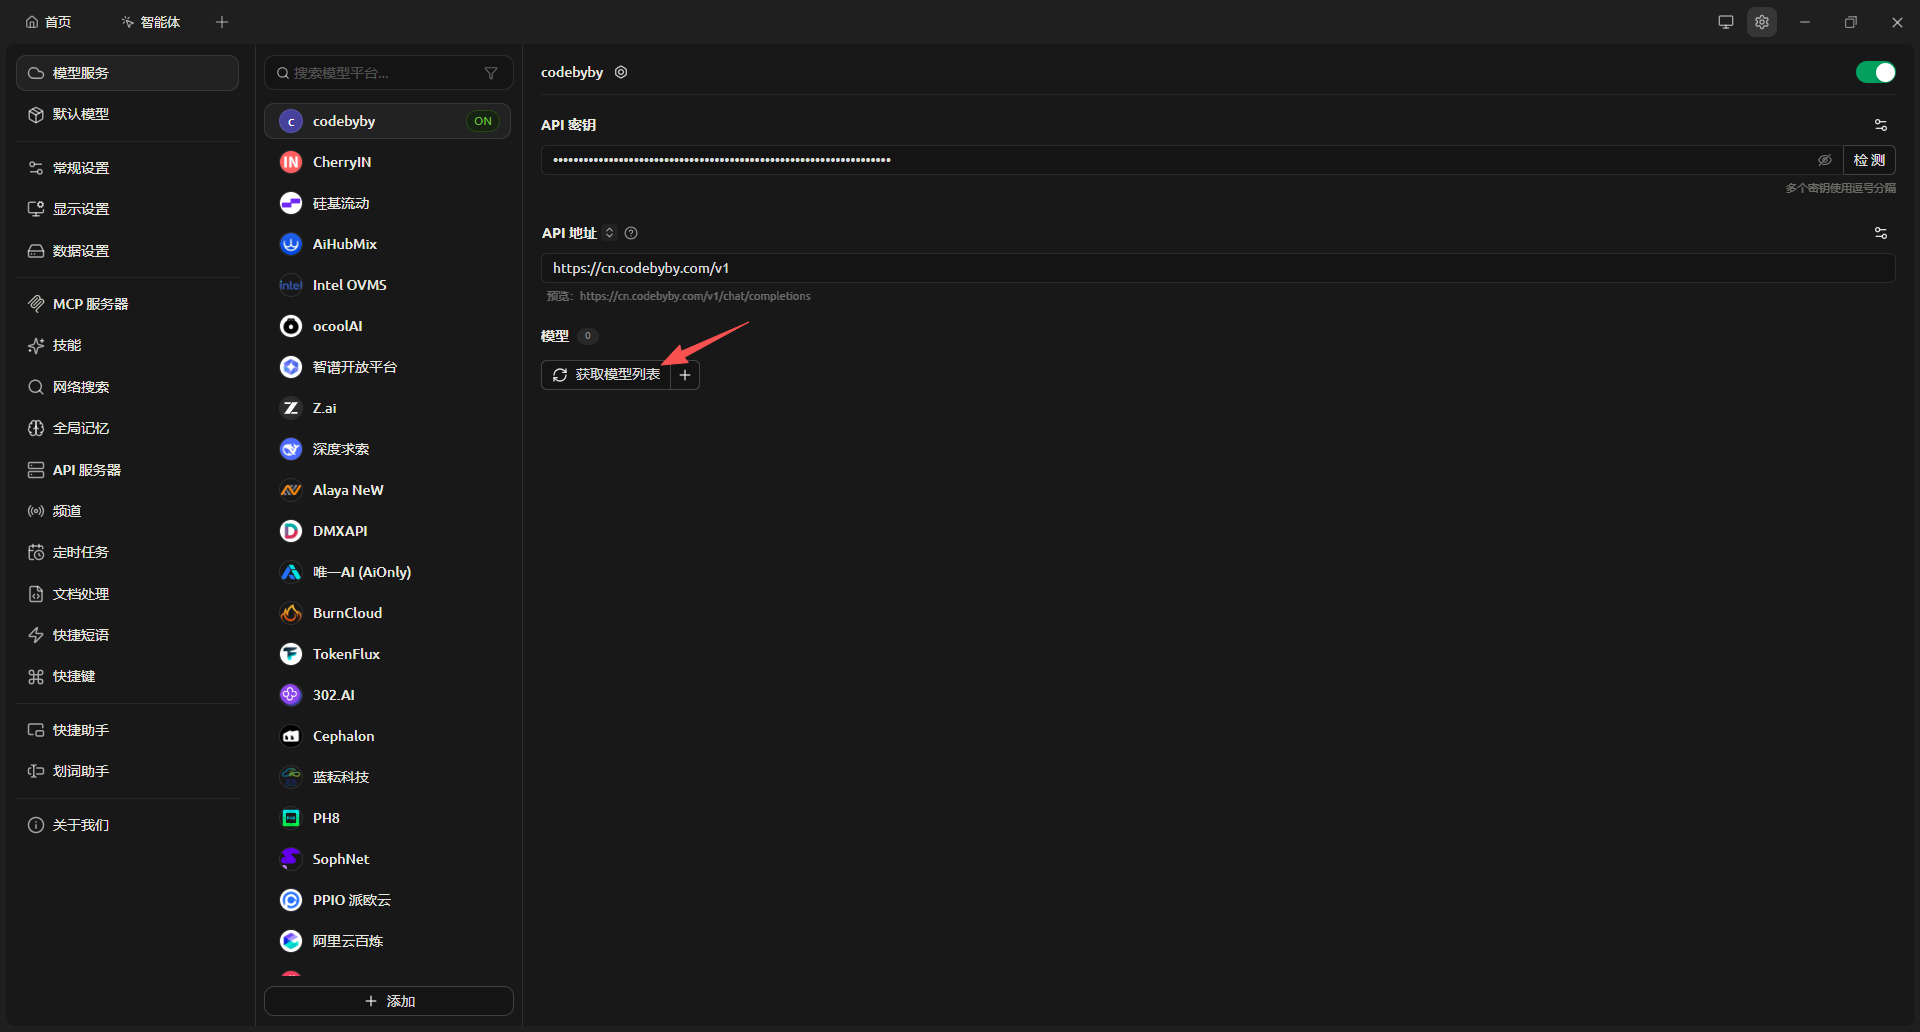Open API key list settings icon
The height and width of the screenshot is (1032, 1920).
point(1881,125)
